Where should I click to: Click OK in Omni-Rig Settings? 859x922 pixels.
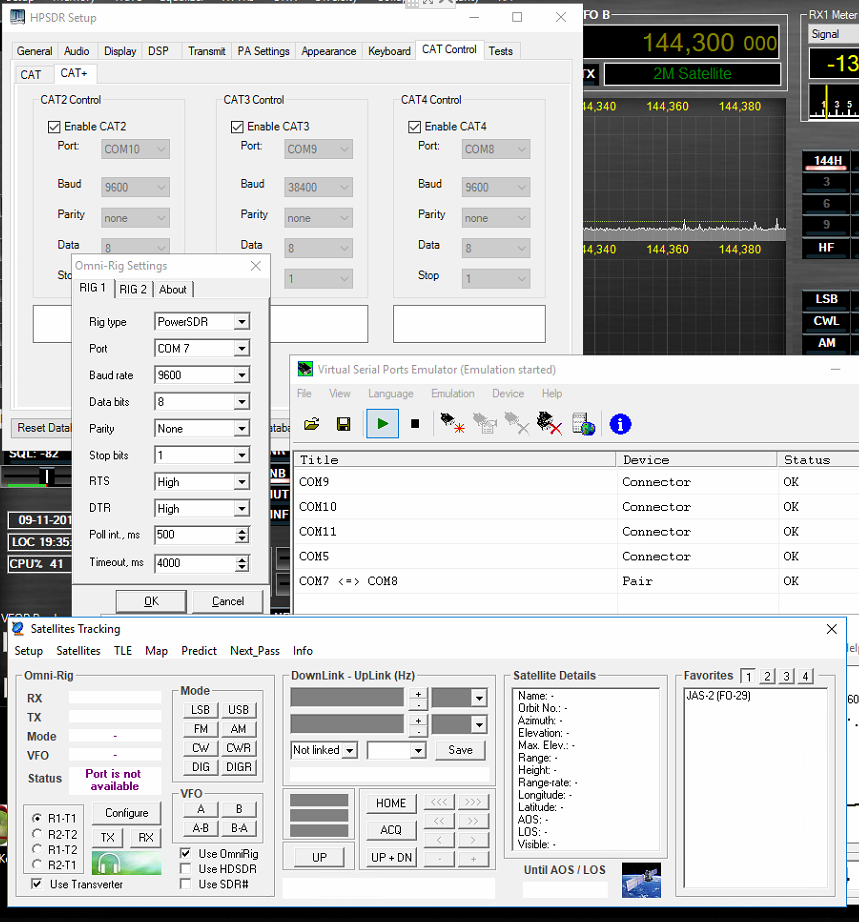coord(151,601)
